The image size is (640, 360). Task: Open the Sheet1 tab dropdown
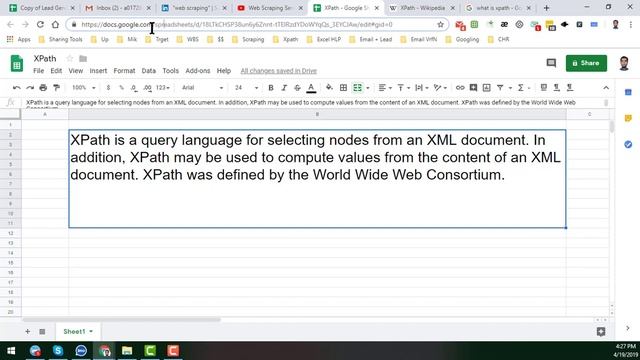(91, 331)
